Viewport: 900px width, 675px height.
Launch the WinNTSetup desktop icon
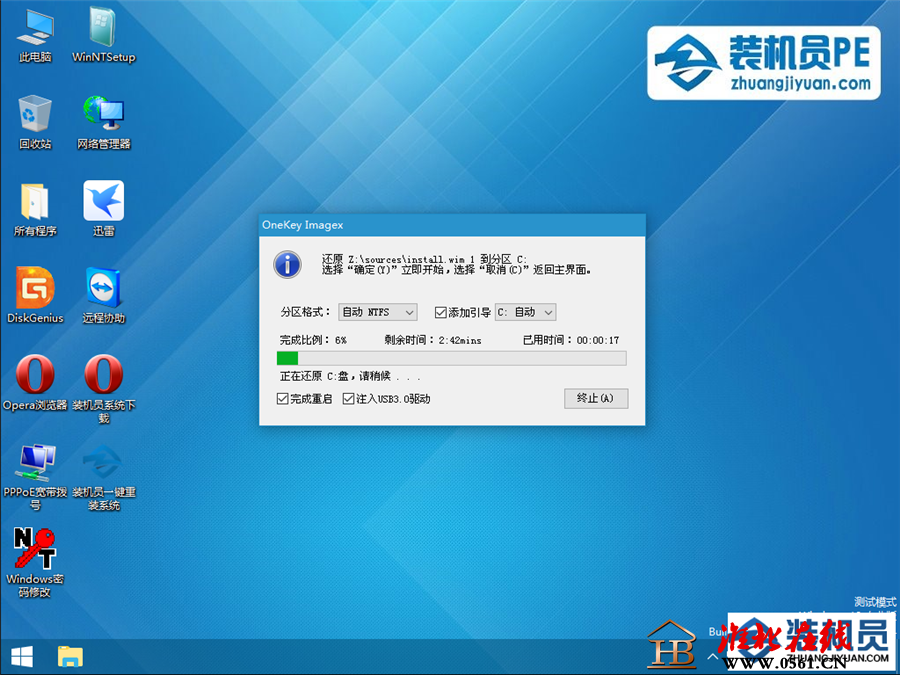(103, 36)
